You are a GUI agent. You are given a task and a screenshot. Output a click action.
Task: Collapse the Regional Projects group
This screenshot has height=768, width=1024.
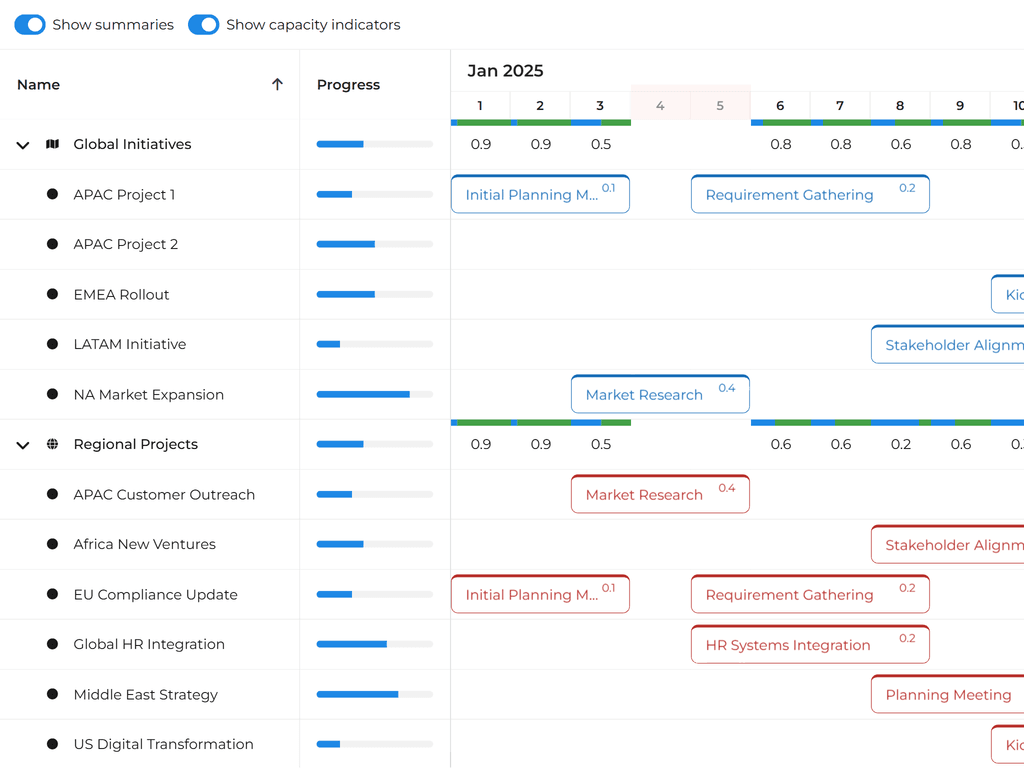23,445
